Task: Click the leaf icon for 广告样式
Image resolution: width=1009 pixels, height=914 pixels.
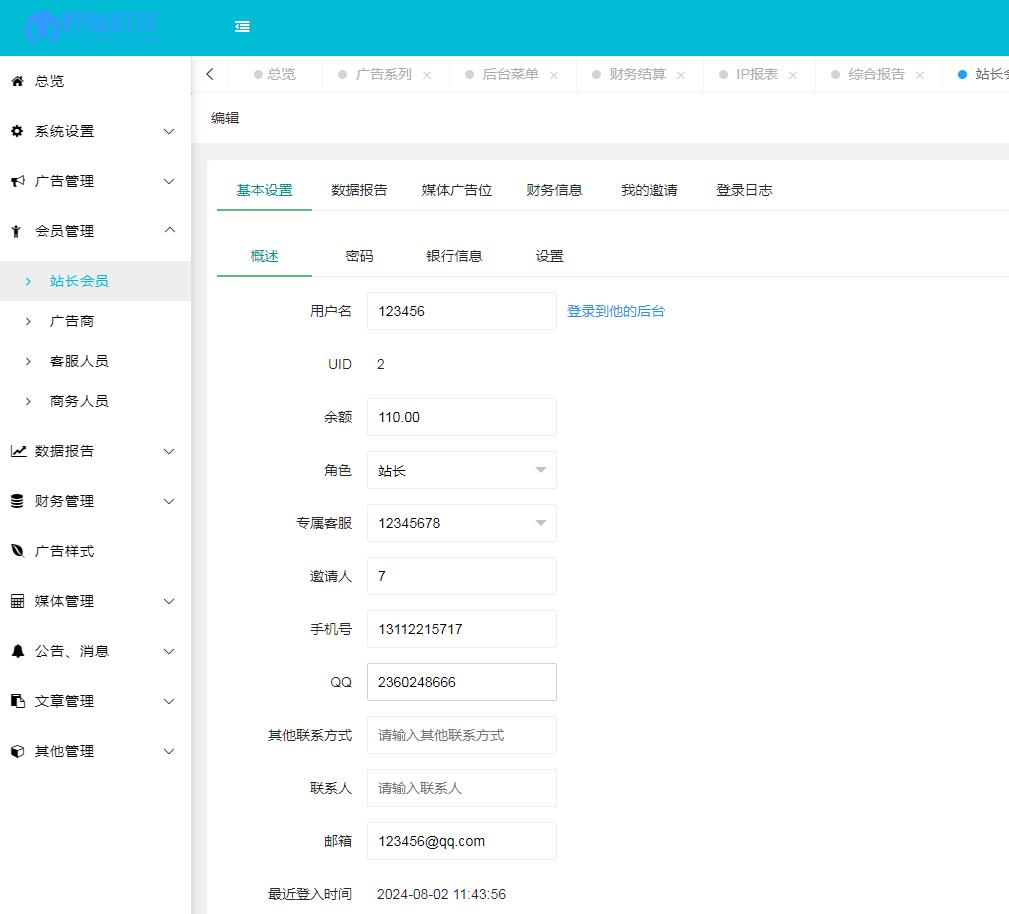Action: (x=17, y=551)
